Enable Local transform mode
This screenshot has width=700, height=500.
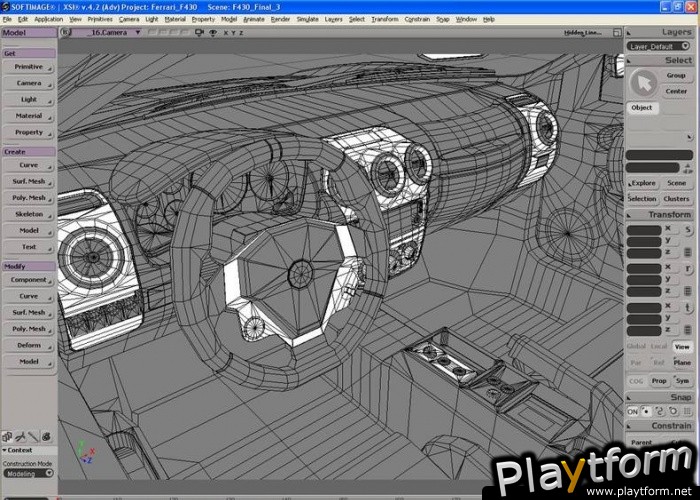(659, 346)
